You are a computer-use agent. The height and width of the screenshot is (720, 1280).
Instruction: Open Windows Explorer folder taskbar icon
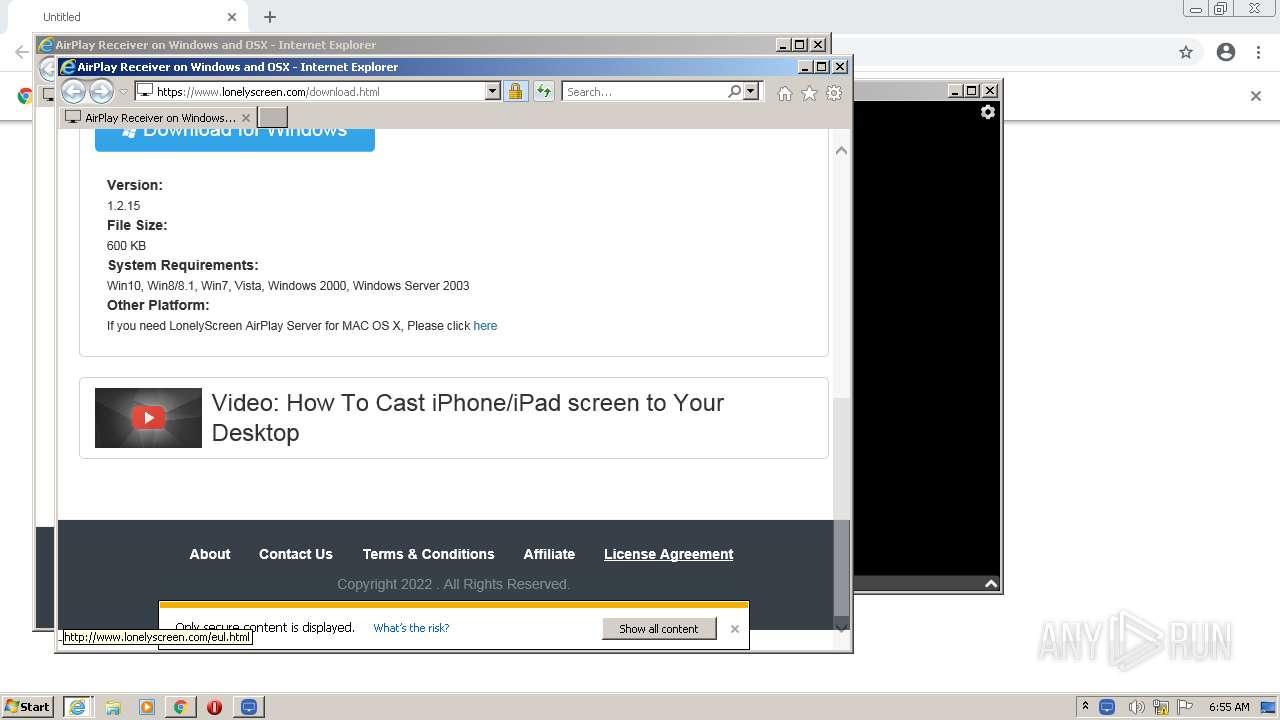click(113, 707)
